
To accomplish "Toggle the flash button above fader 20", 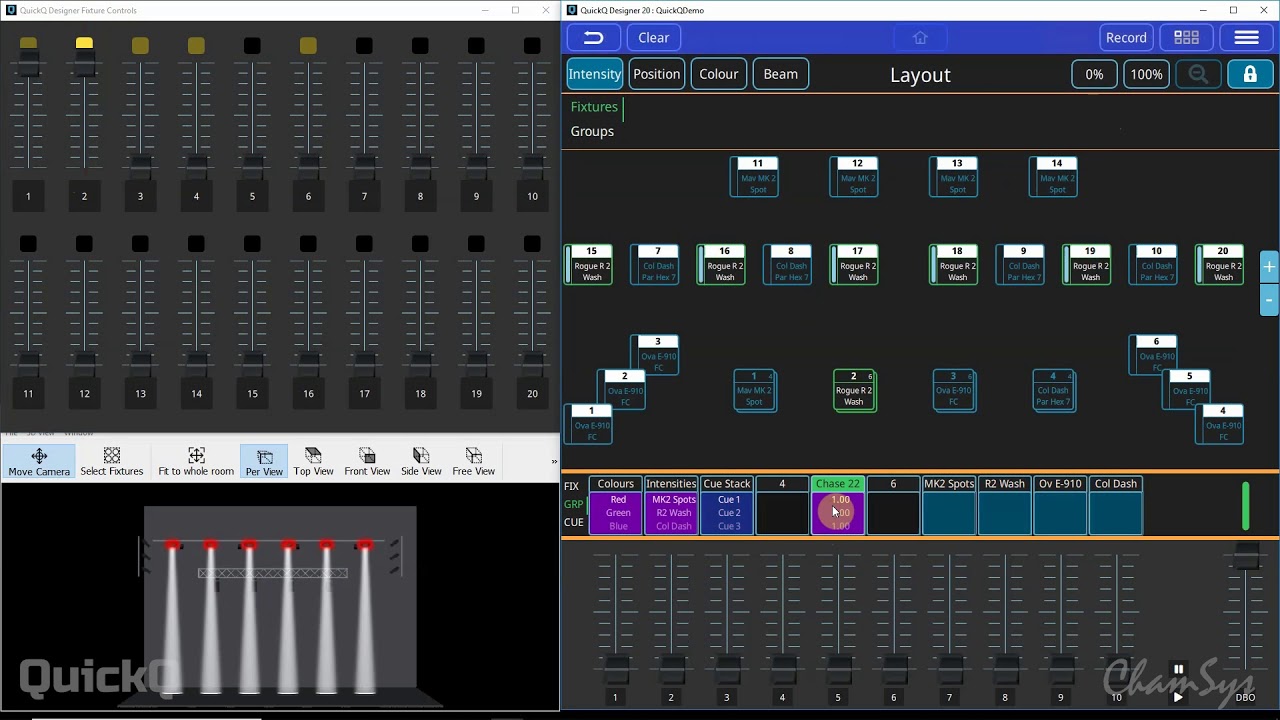I will click(532, 243).
